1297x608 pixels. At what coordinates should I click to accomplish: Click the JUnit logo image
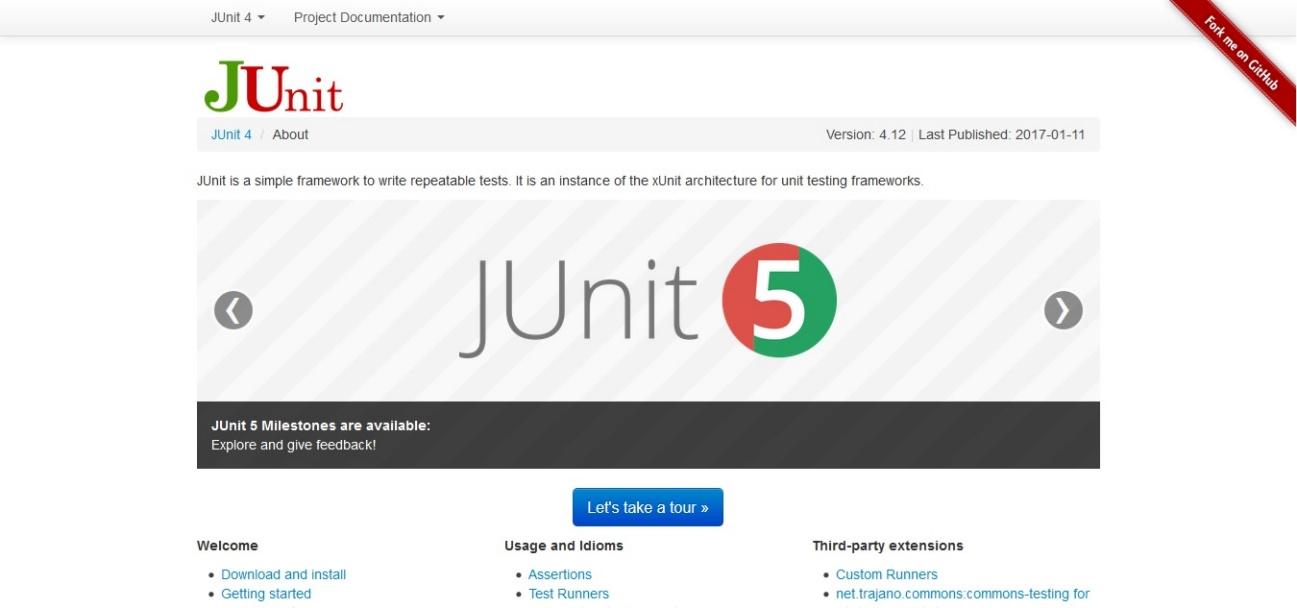point(274,87)
